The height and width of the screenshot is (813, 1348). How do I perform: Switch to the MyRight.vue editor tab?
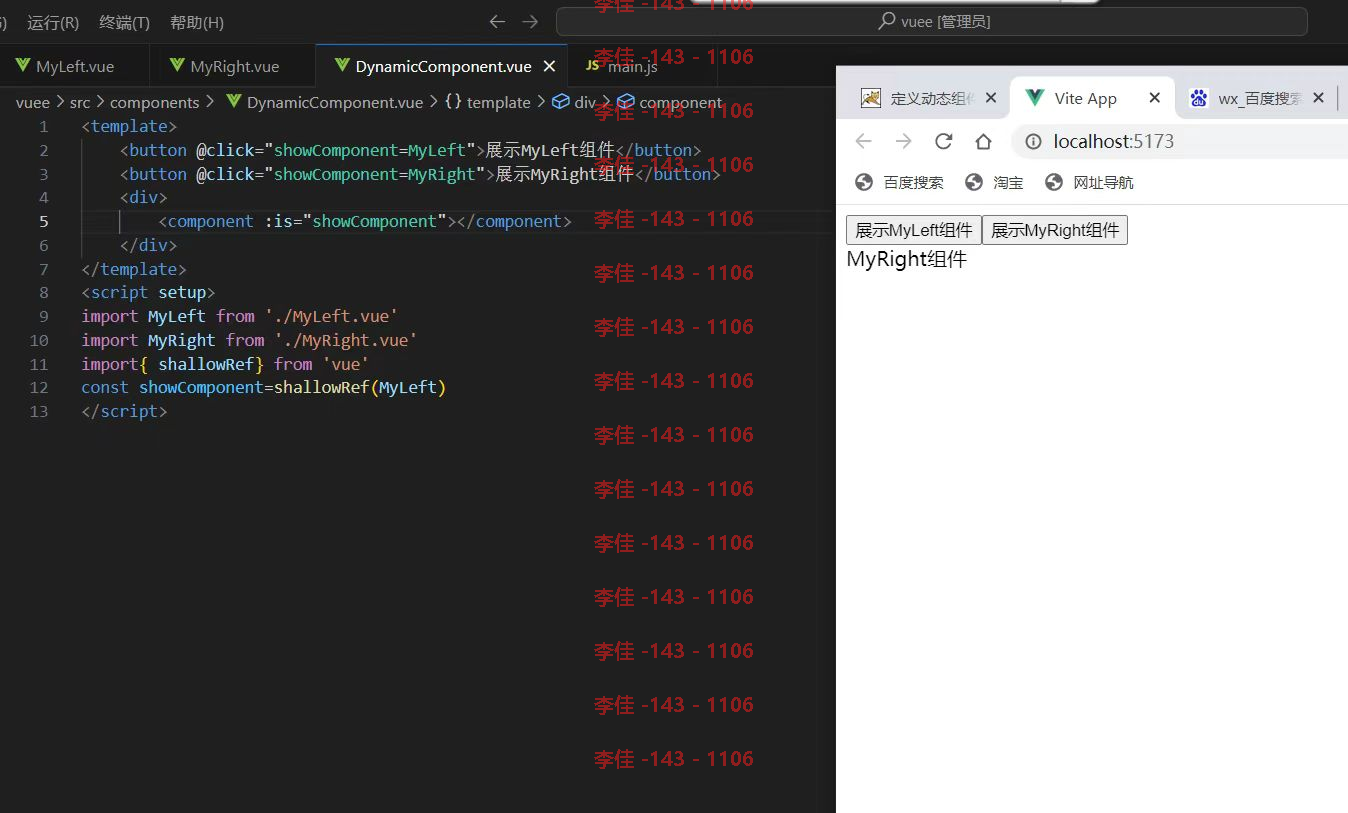234,67
